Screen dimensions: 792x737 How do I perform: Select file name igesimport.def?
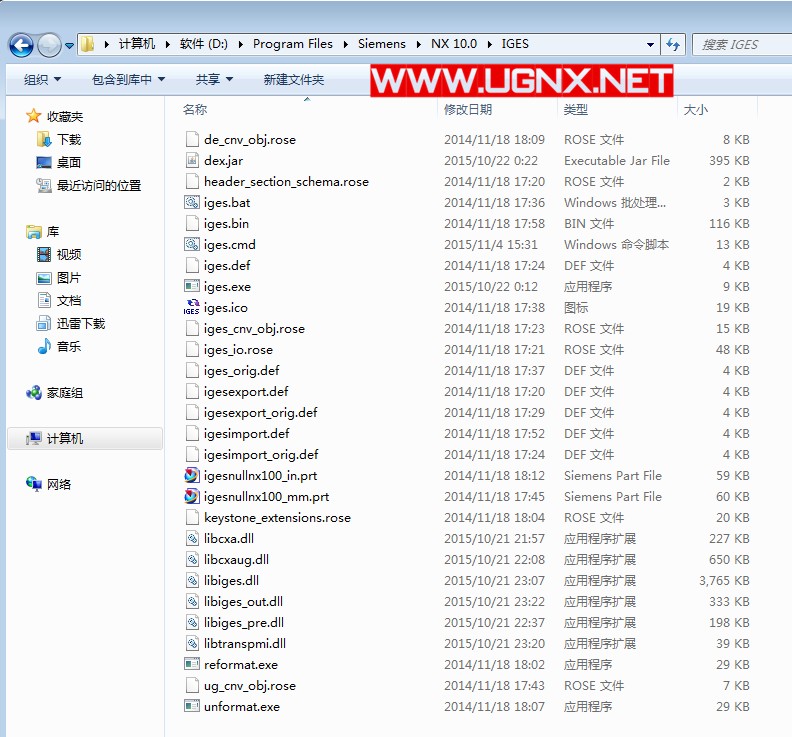click(246, 434)
